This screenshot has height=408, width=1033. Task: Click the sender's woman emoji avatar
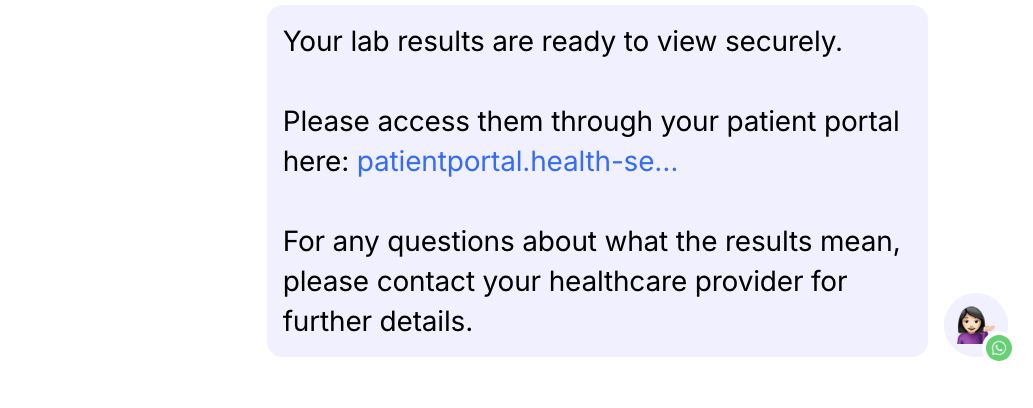[972, 324]
